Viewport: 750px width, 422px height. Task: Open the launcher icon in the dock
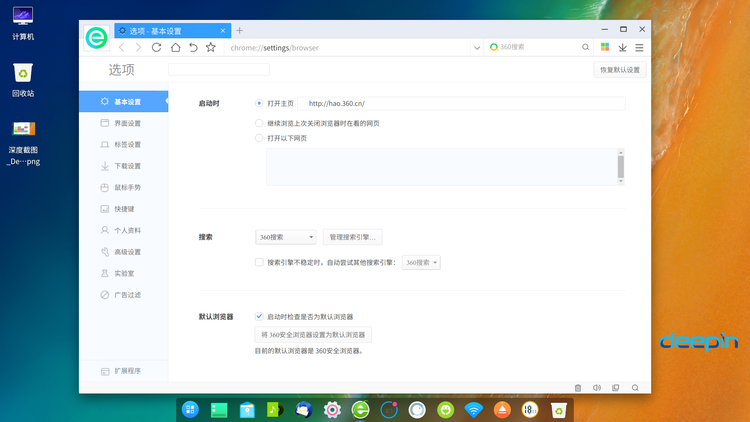pos(190,410)
